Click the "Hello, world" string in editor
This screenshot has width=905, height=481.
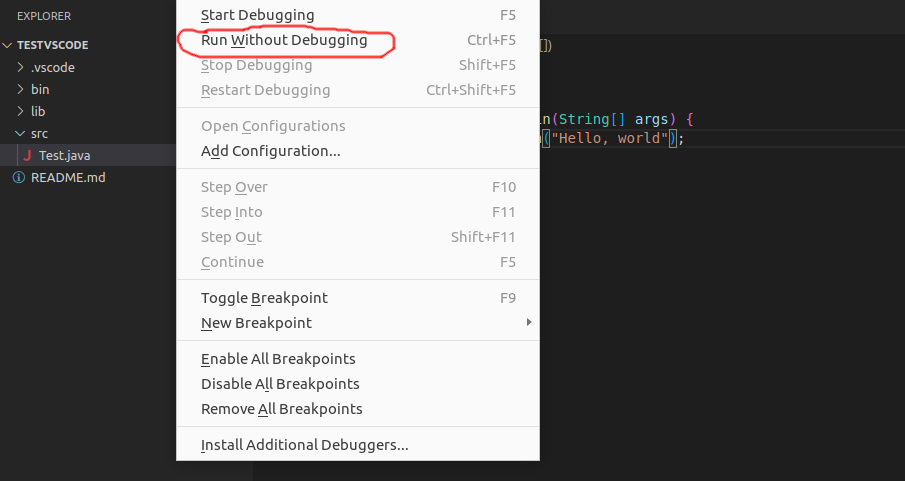(x=609, y=138)
